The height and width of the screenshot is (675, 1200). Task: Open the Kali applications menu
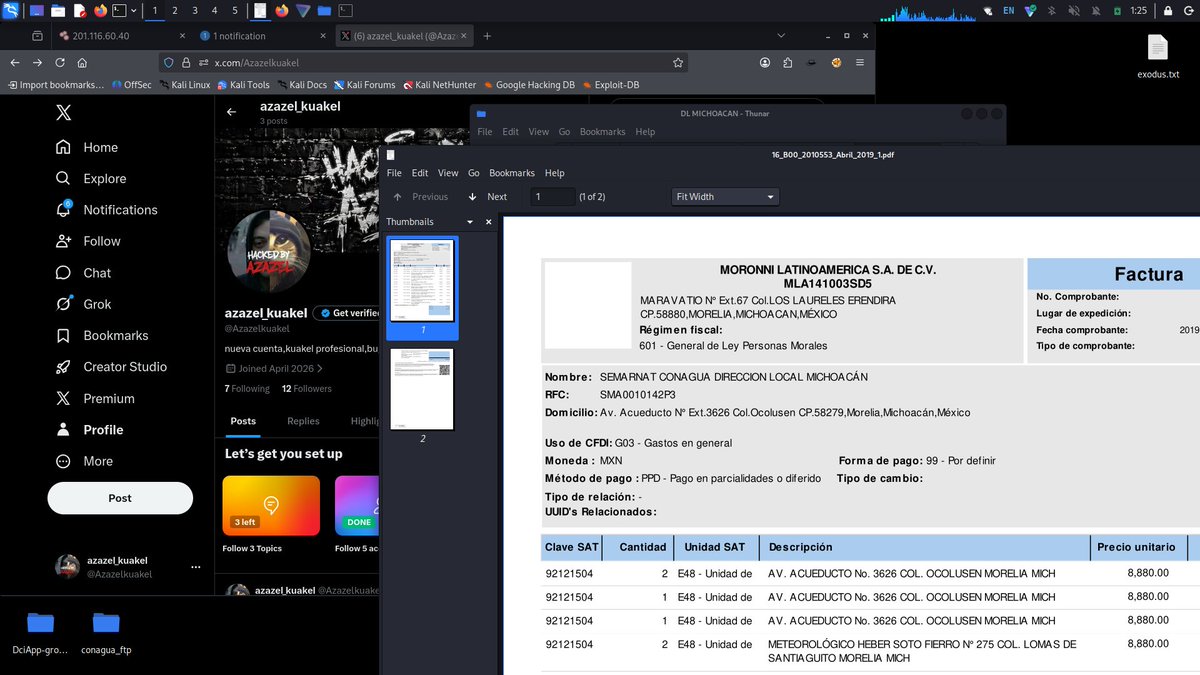pyautogui.click(x=11, y=11)
